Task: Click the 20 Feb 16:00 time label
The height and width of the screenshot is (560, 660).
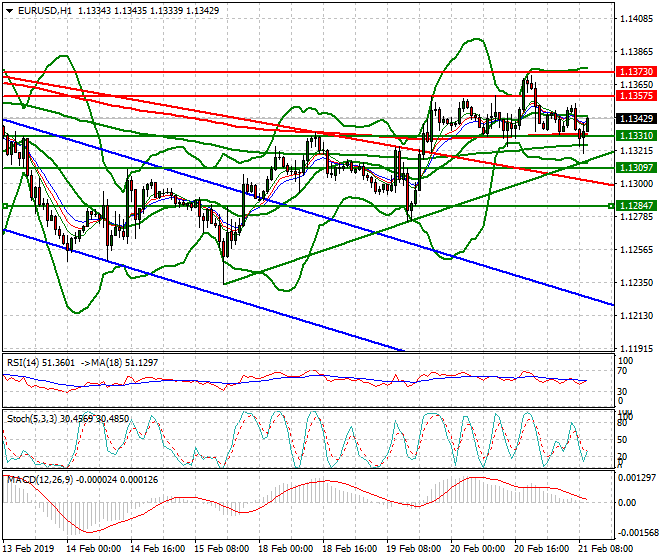Action: tap(541, 549)
